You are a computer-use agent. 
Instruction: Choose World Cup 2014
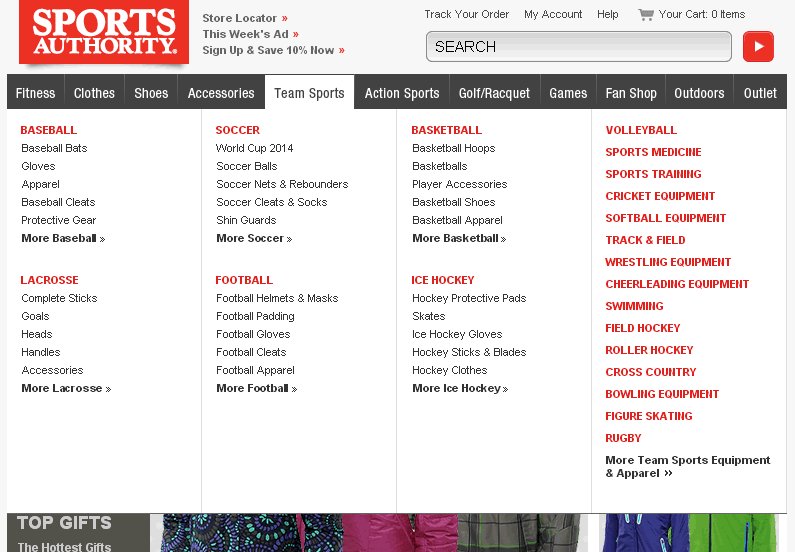coord(255,149)
